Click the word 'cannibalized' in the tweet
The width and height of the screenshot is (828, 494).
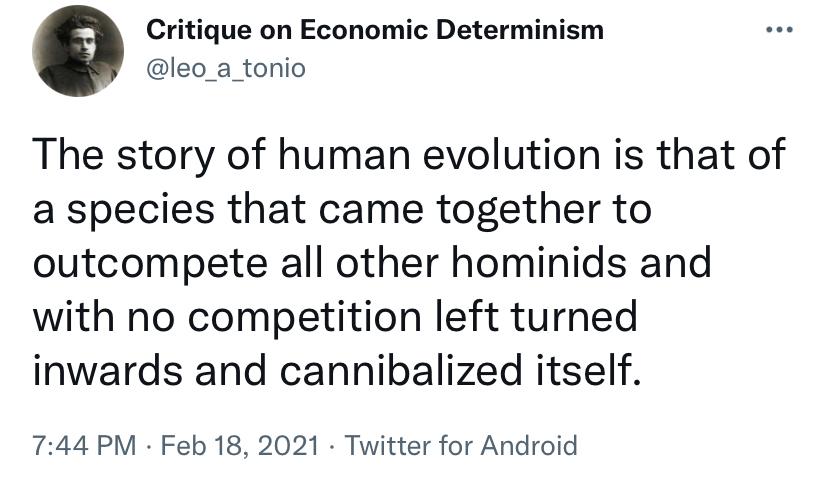pyautogui.click(x=401, y=370)
